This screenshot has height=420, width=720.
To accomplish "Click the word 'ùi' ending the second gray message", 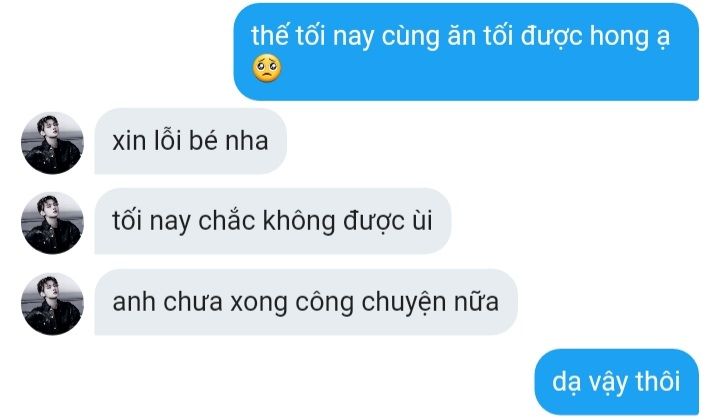I will tap(422, 220).
